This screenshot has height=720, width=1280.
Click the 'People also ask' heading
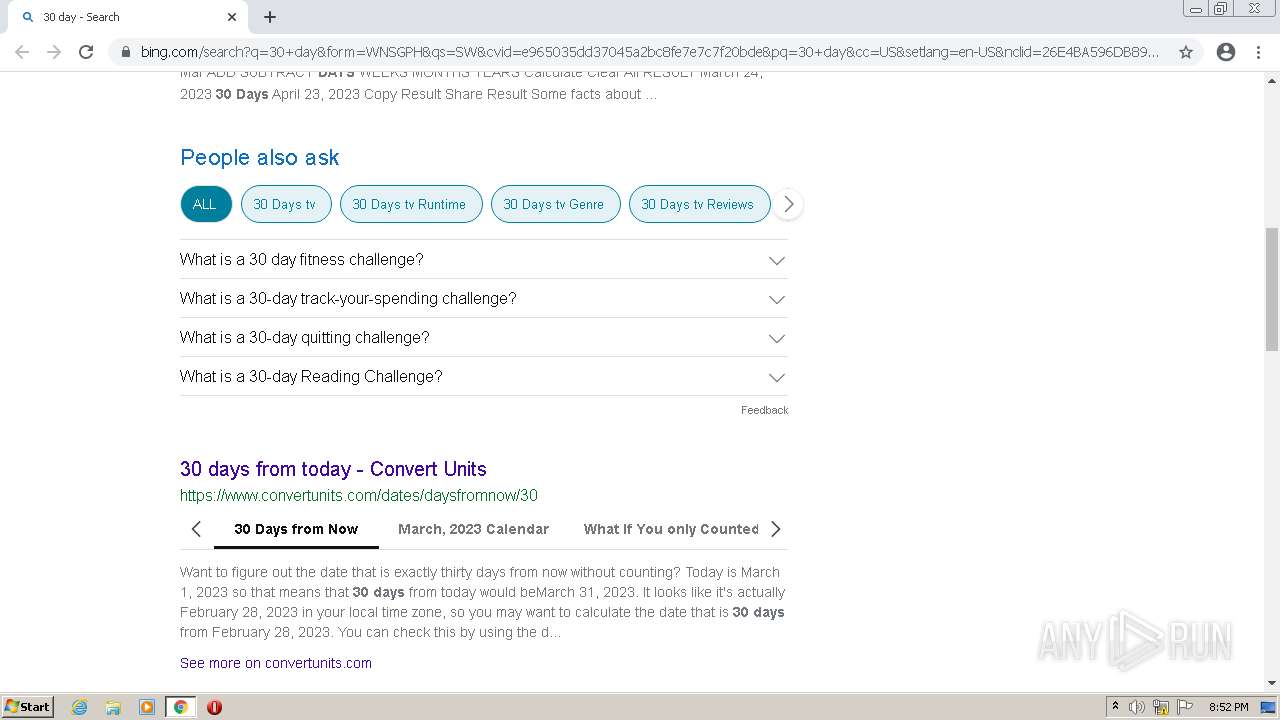click(x=259, y=157)
